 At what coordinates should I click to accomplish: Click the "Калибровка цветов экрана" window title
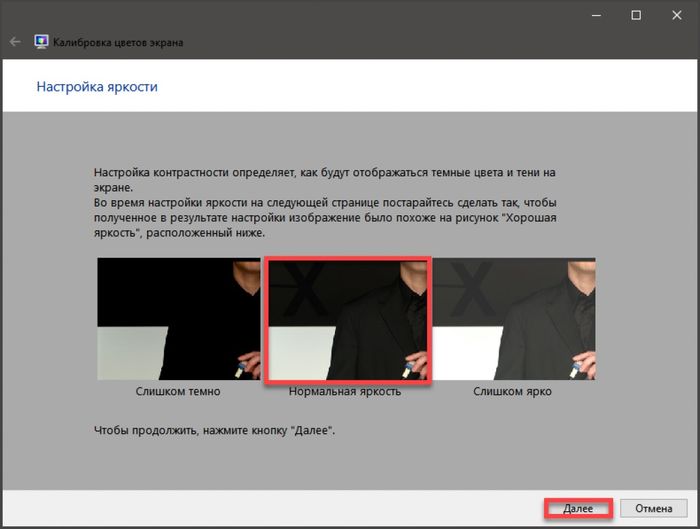click(119, 43)
